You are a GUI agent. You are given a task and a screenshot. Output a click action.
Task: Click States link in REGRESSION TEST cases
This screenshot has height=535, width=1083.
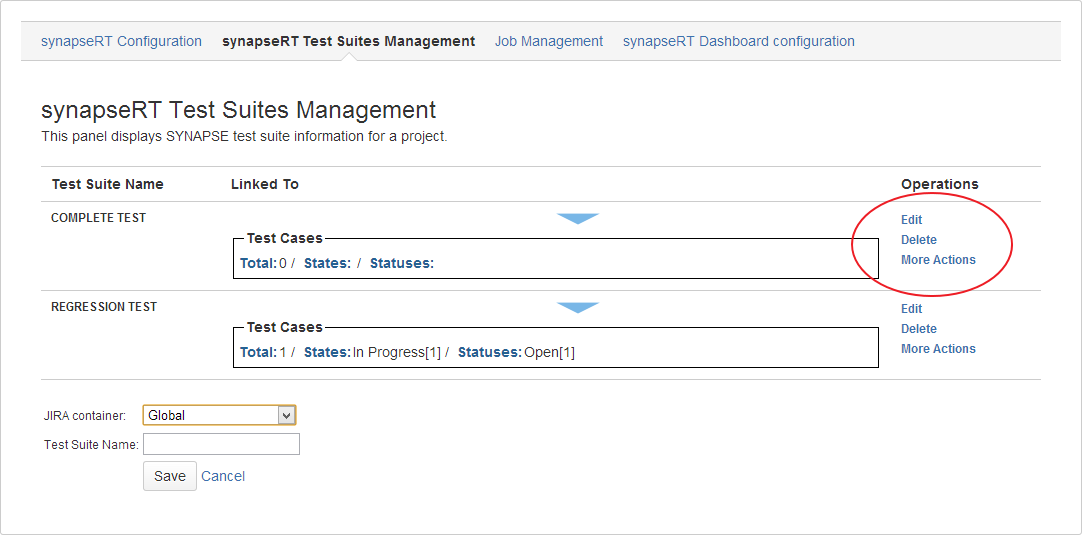tap(327, 352)
